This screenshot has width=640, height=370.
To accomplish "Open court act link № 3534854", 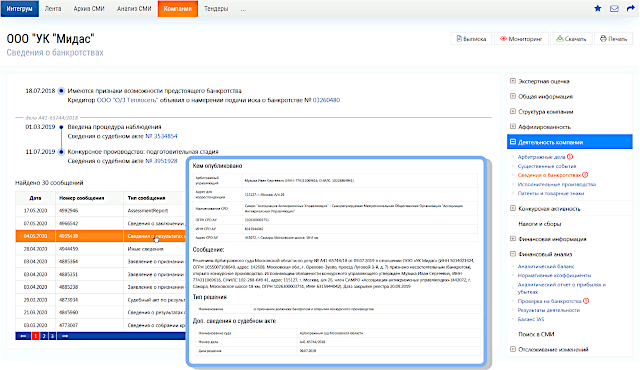I will [x=161, y=136].
